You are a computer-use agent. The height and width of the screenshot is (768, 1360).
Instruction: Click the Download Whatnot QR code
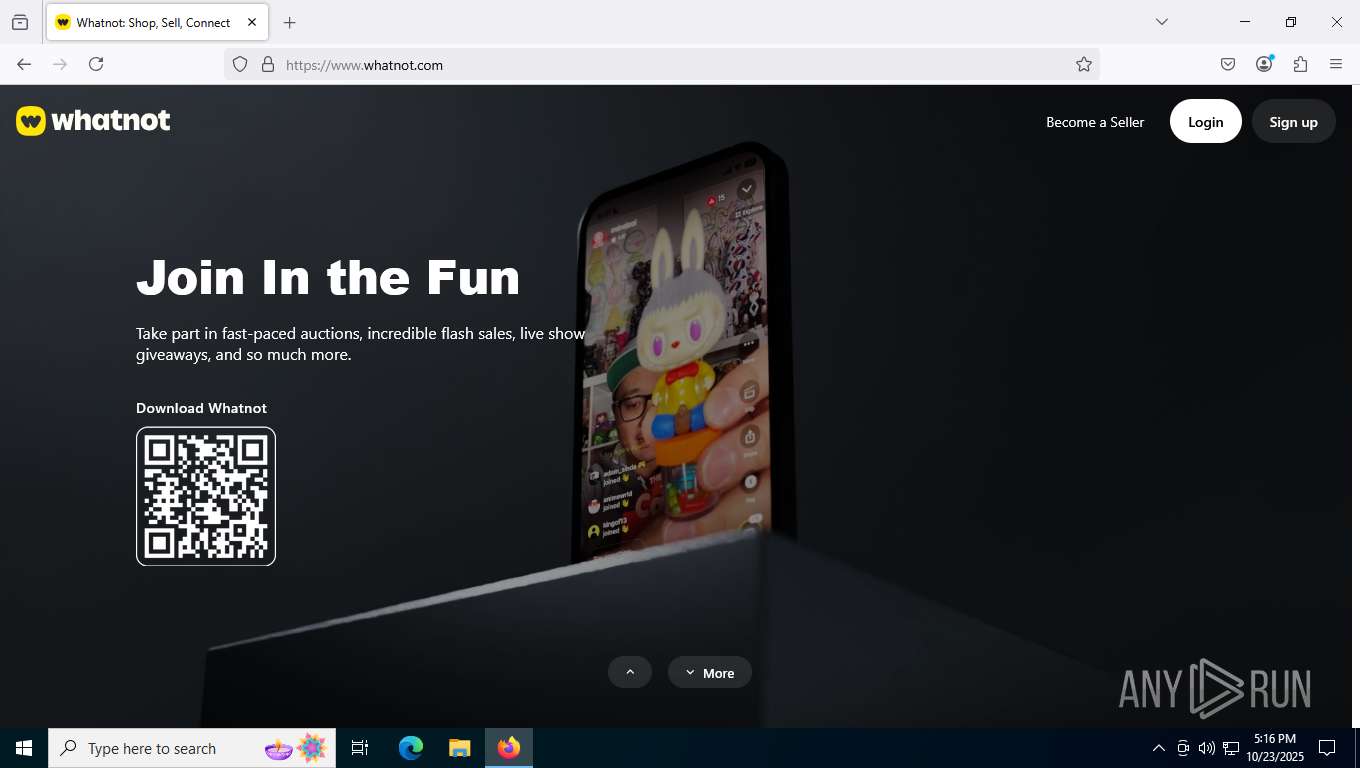pos(206,496)
